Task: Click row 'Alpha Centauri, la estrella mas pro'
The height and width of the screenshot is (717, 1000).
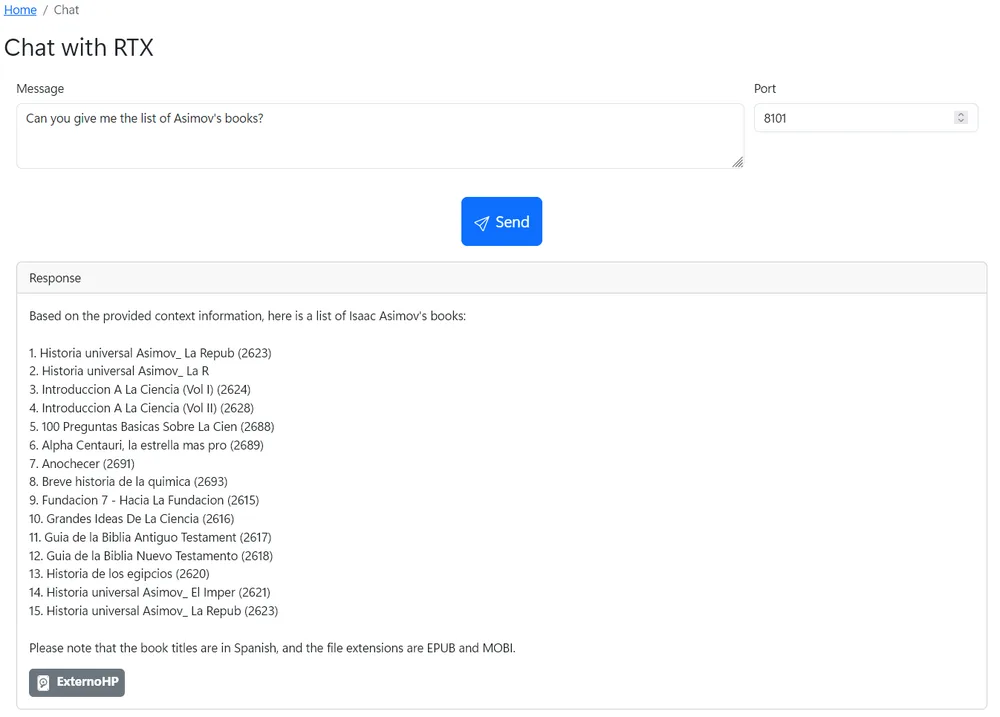Action: pos(146,445)
